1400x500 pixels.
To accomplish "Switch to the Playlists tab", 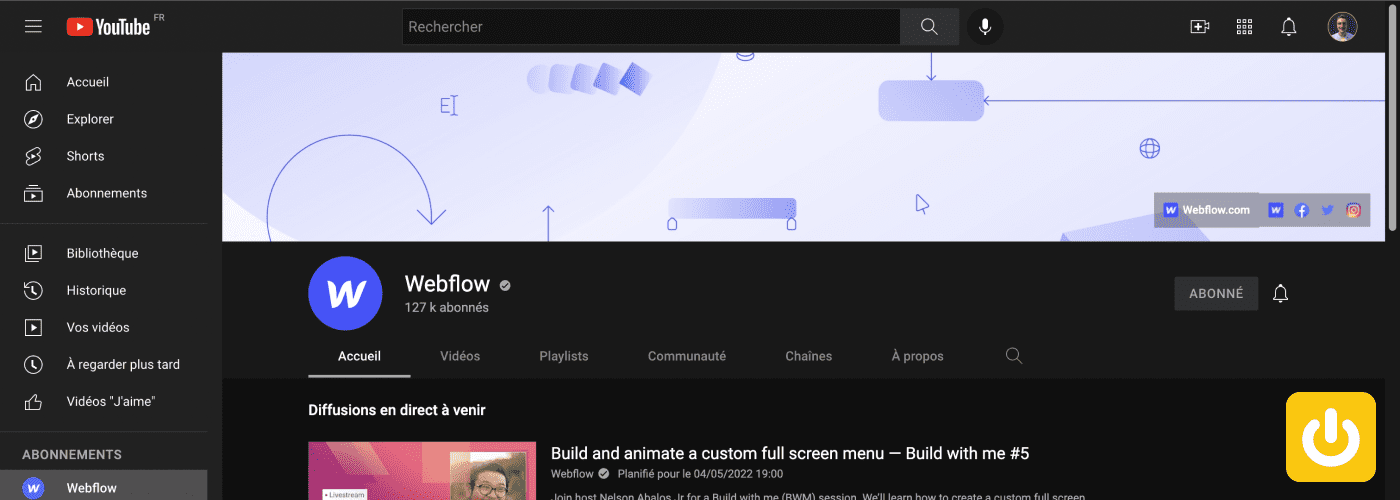I will coord(564,356).
